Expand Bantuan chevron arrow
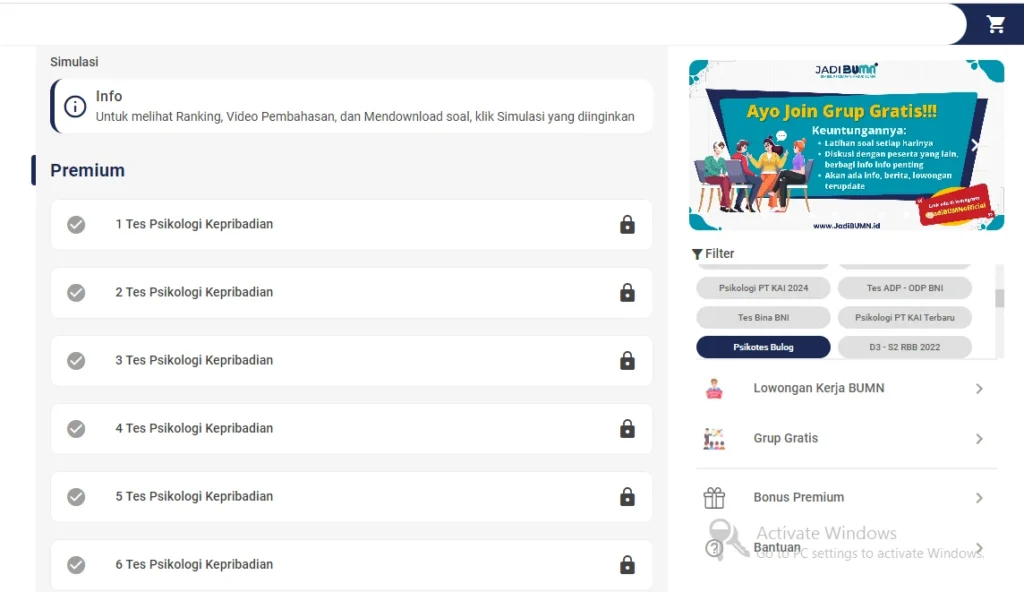The height and width of the screenshot is (592, 1024). [979, 548]
